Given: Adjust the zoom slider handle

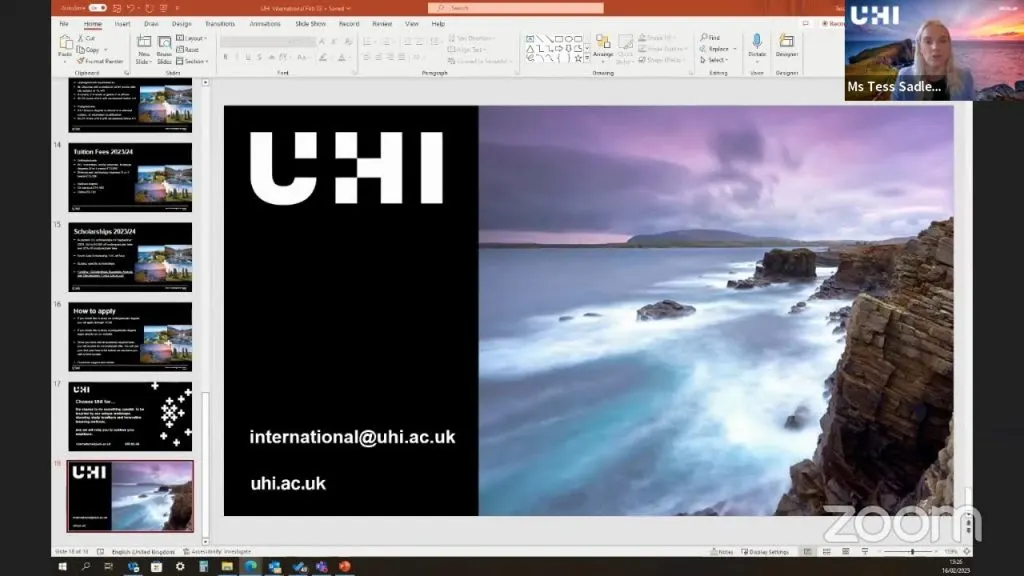Looking at the screenshot, I should click(912, 552).
